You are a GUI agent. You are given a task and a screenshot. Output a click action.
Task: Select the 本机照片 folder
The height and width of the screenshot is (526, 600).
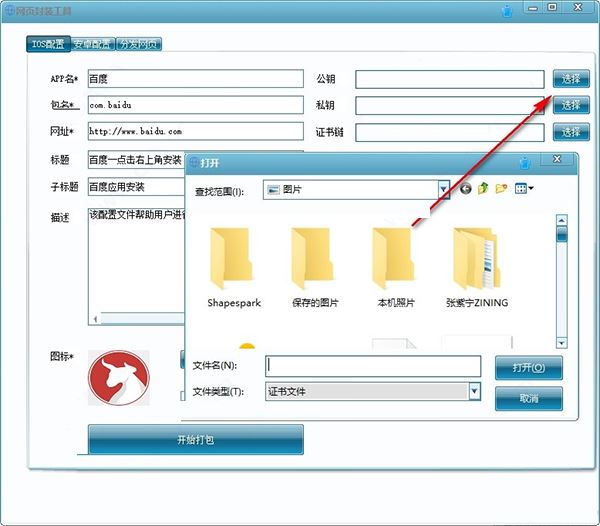coord(396,267)
